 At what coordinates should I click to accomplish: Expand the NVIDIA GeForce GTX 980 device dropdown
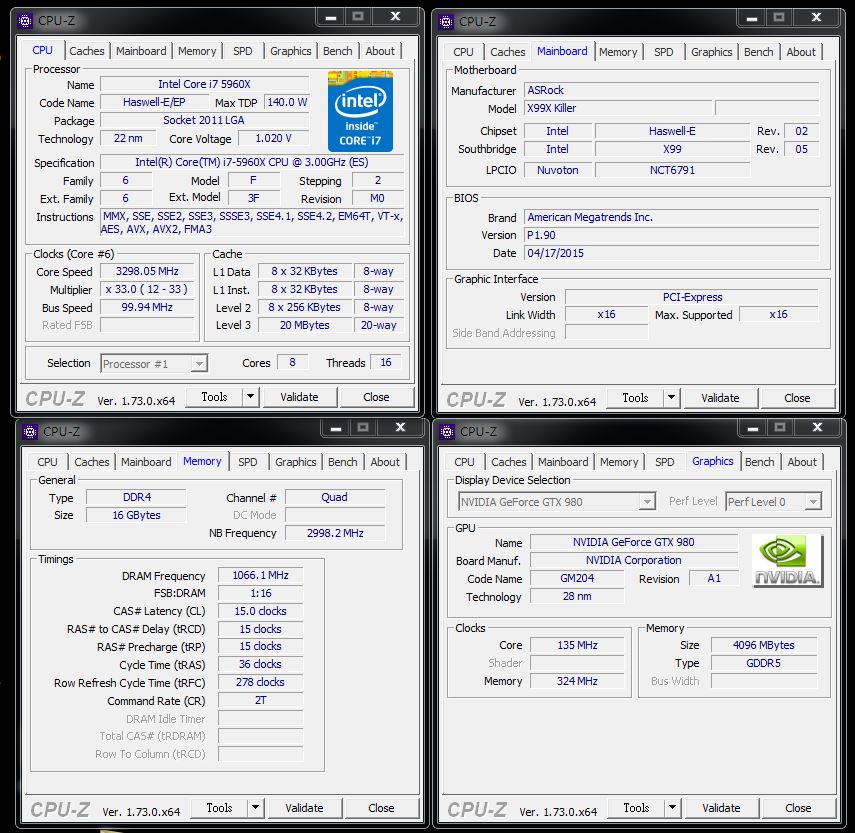coord(647,502)
